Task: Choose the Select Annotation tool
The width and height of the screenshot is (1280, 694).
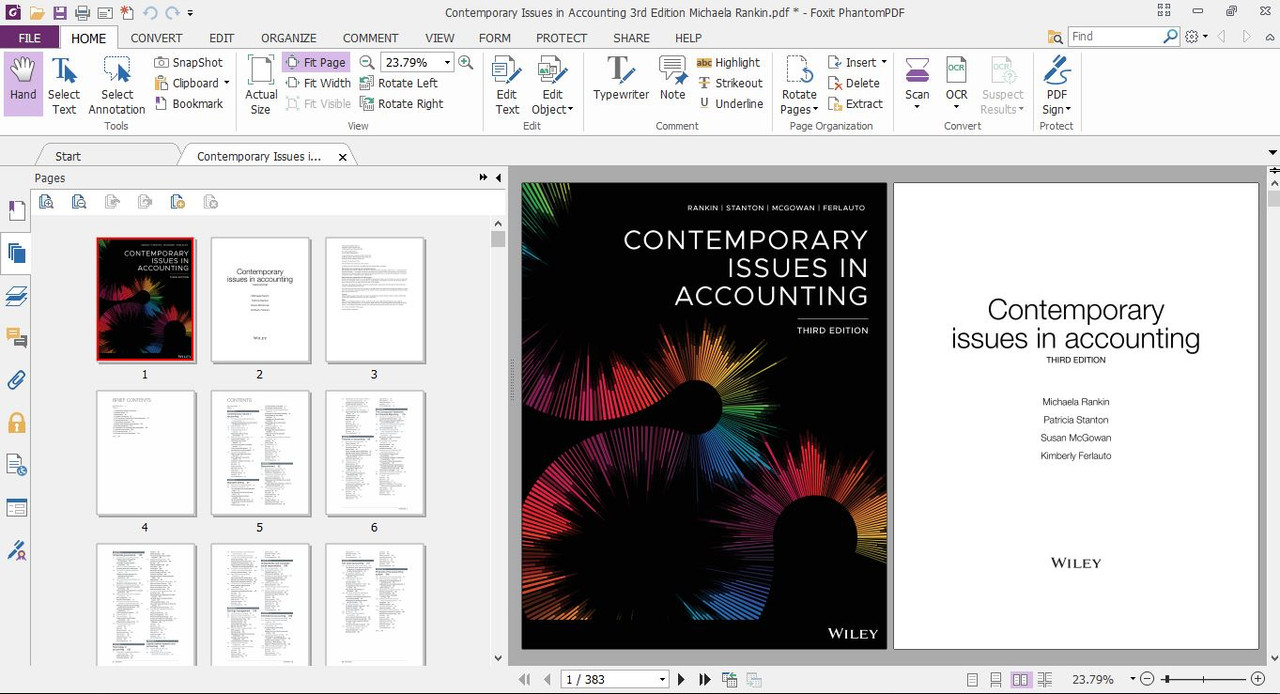Action: (117, 84)
